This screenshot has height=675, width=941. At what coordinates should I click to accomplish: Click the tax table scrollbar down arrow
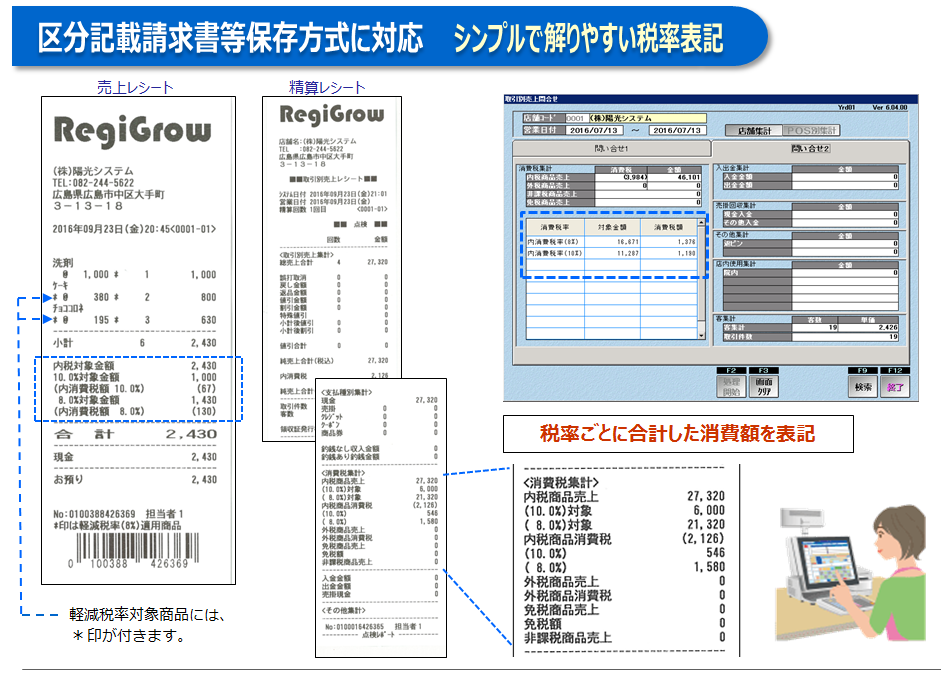tap(701, 336)
